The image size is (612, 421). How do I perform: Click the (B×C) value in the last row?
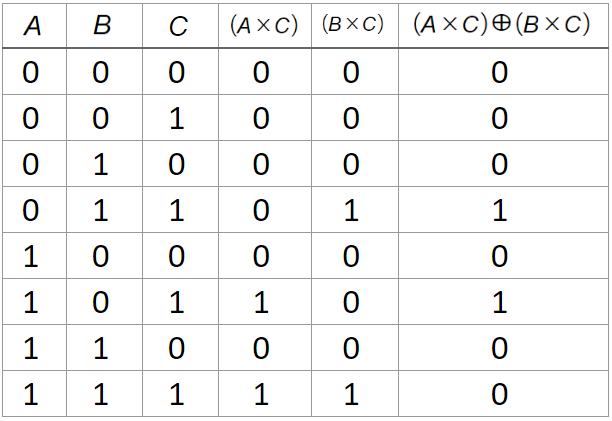353,395
